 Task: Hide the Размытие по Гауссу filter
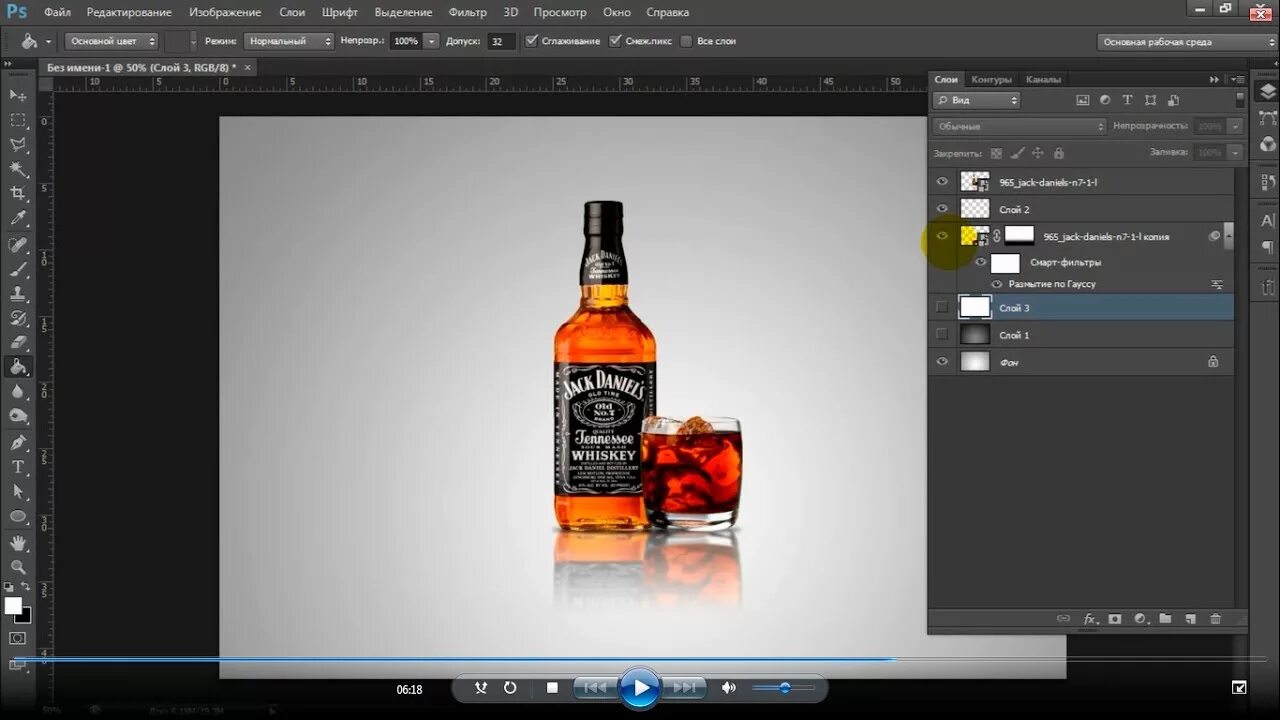click(996, 284)
